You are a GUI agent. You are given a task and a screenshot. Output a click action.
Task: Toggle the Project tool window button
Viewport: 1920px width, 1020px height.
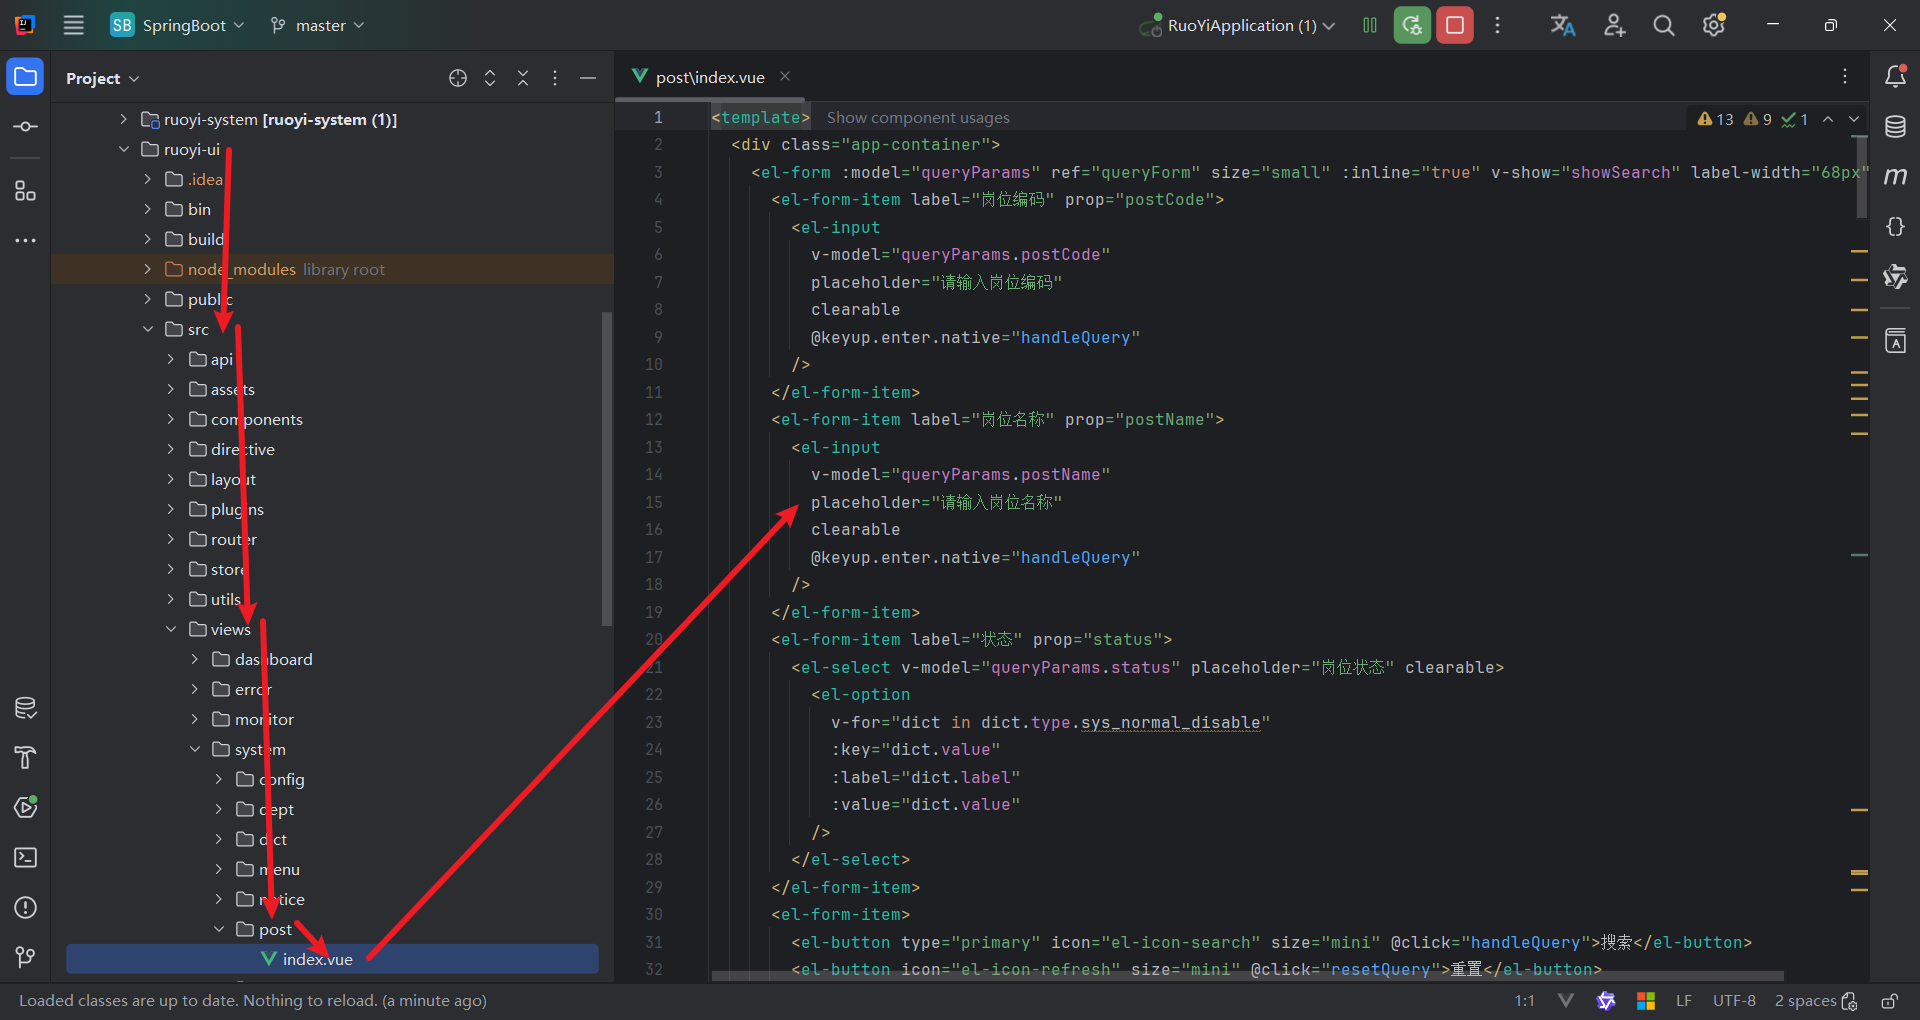[x=26, y=77]
